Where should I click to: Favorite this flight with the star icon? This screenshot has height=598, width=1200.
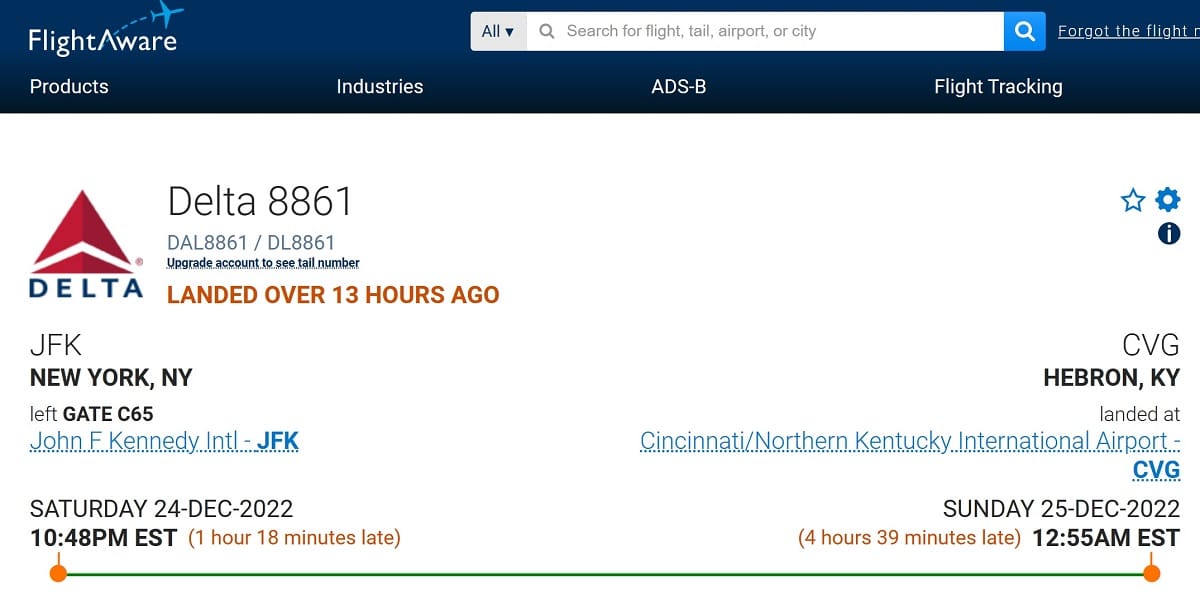pyautogui.click(x=1133, y=201)
